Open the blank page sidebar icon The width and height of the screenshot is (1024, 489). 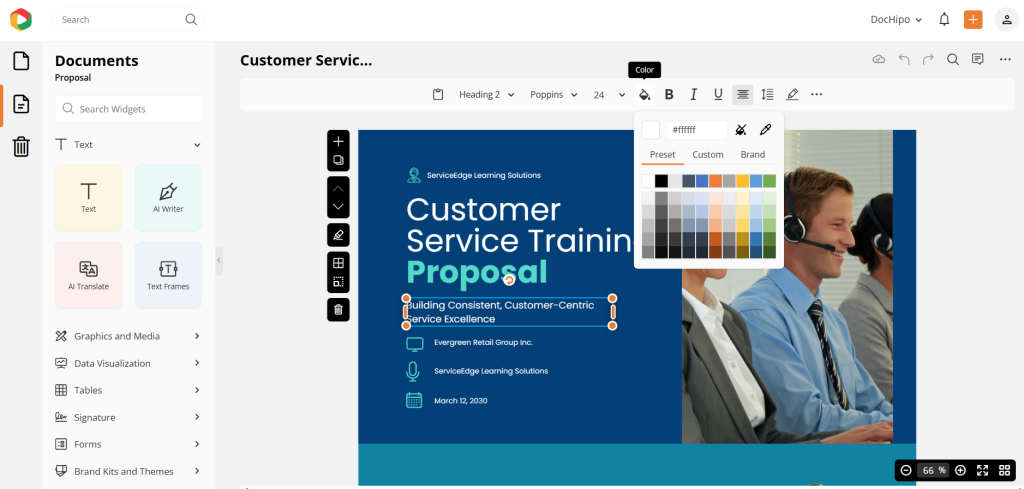coord(22,61)
